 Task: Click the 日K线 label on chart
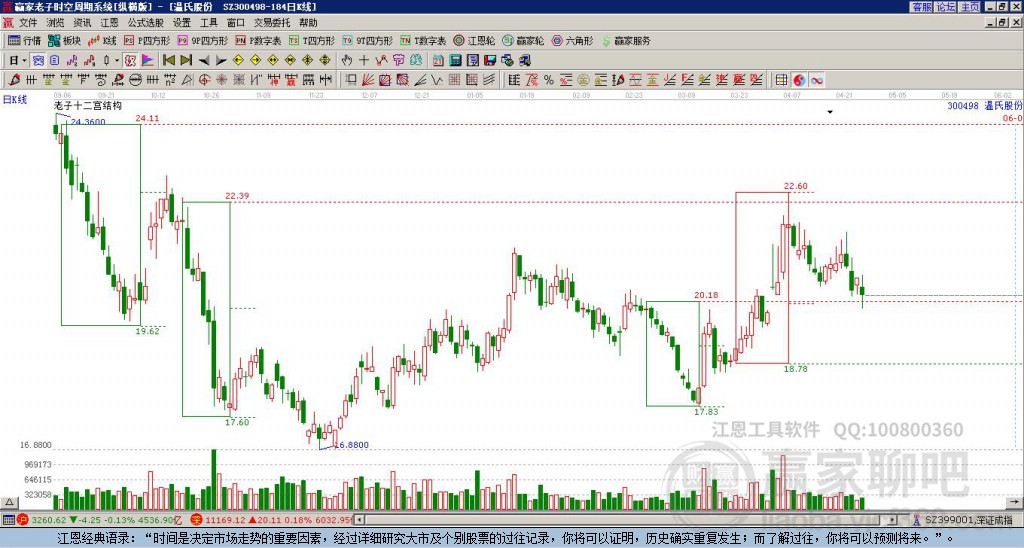(15, 100)
